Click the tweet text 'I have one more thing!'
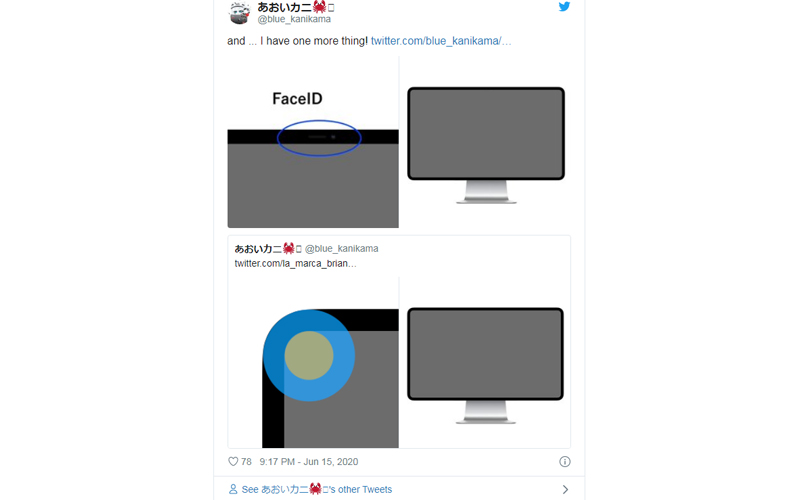799x500 pixels. click(314, 41)
